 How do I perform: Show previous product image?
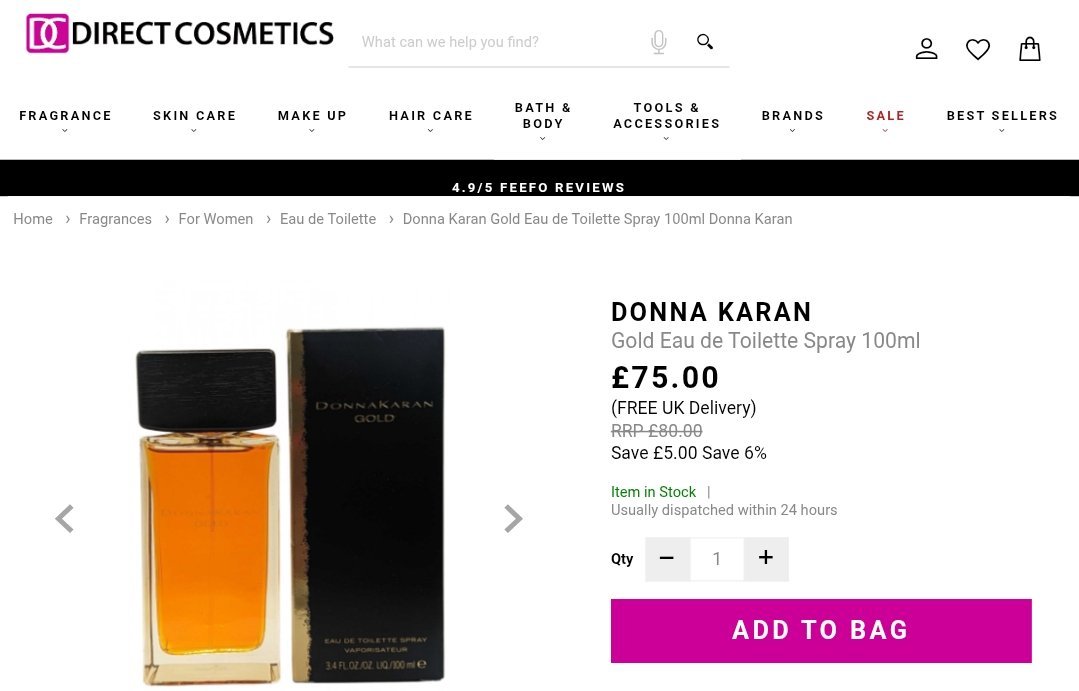click(65, 519)
